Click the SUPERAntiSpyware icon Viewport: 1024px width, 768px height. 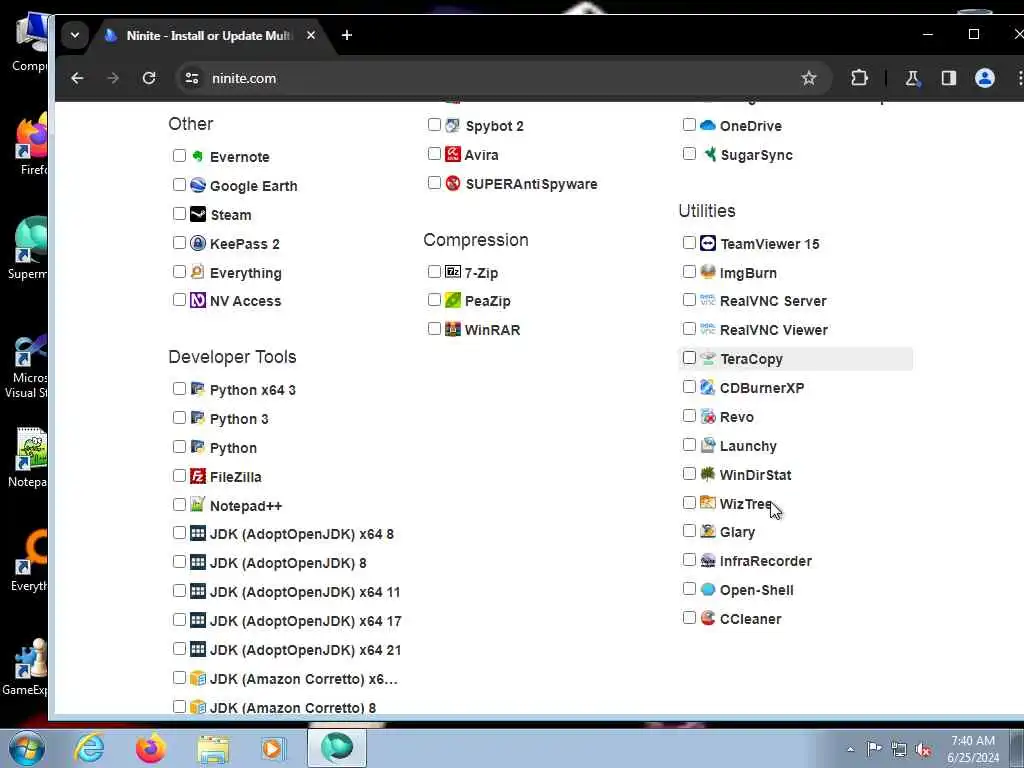pyautogui.click(x=453, y=183)
